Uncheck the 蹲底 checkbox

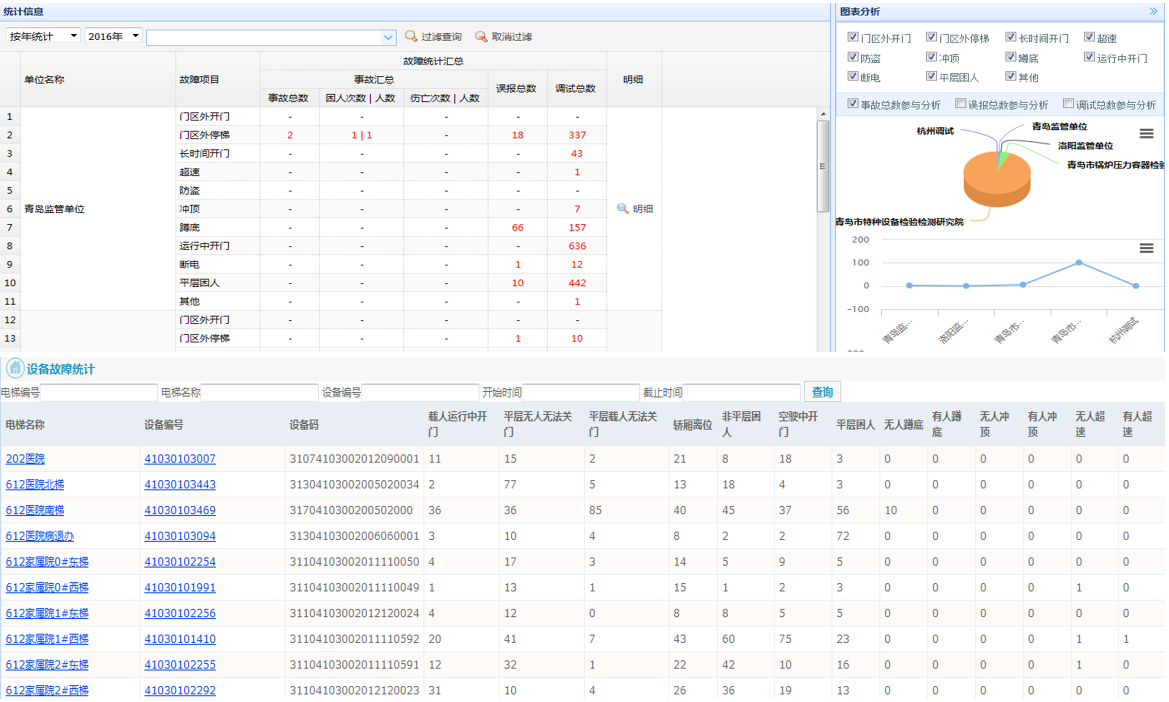coord(1010,57)
